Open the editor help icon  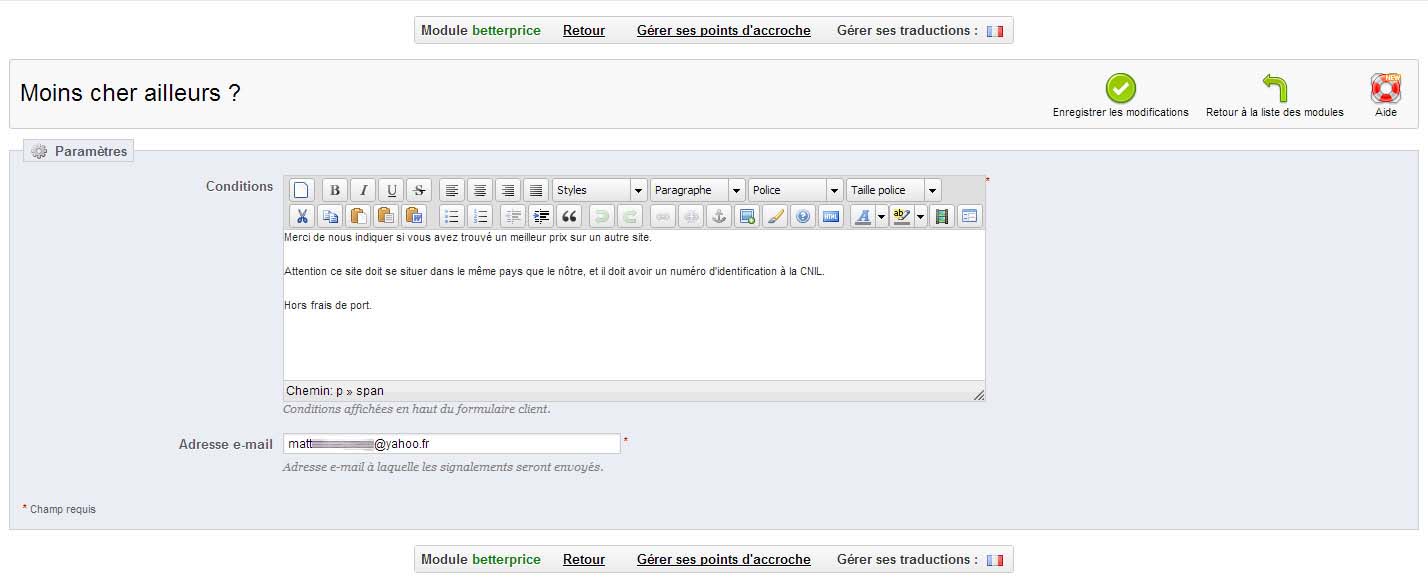[x=803, y=216]
